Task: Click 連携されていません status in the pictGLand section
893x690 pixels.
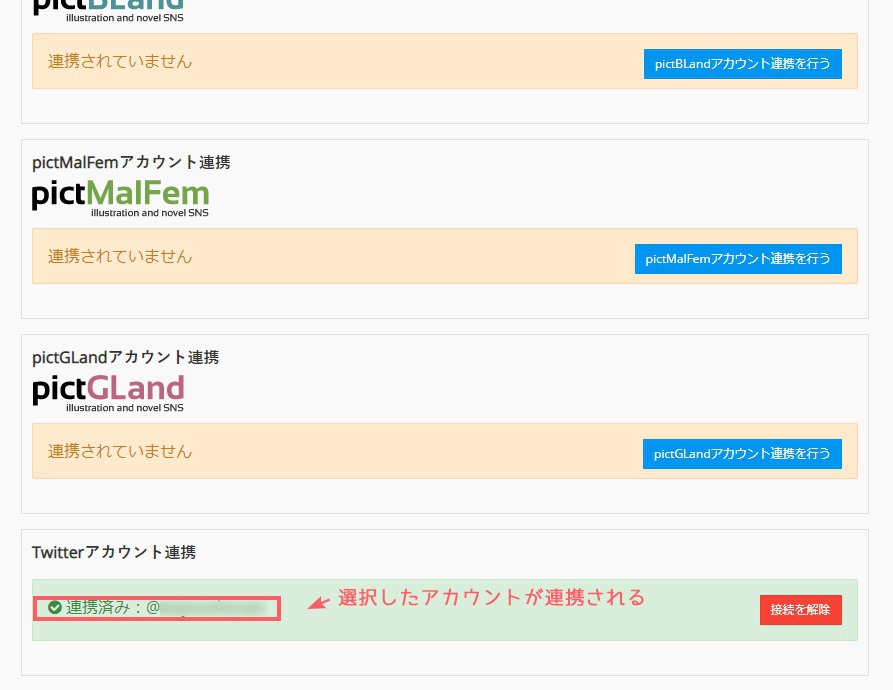Action: (120, 451)
